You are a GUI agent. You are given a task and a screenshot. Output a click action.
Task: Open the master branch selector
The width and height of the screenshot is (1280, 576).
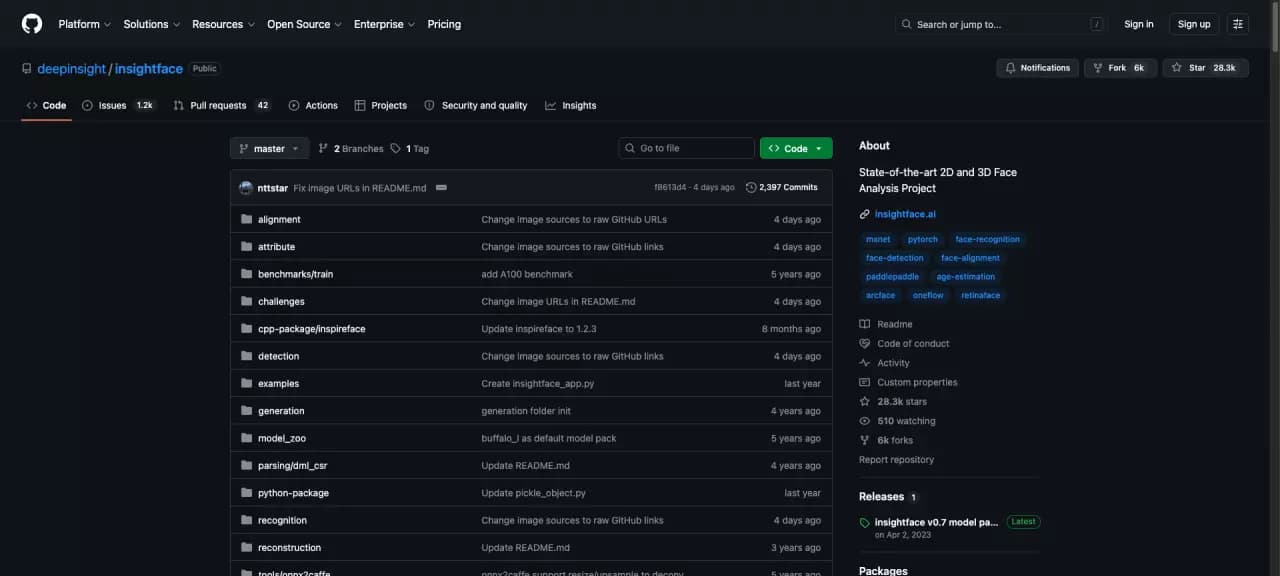[269, 148]
